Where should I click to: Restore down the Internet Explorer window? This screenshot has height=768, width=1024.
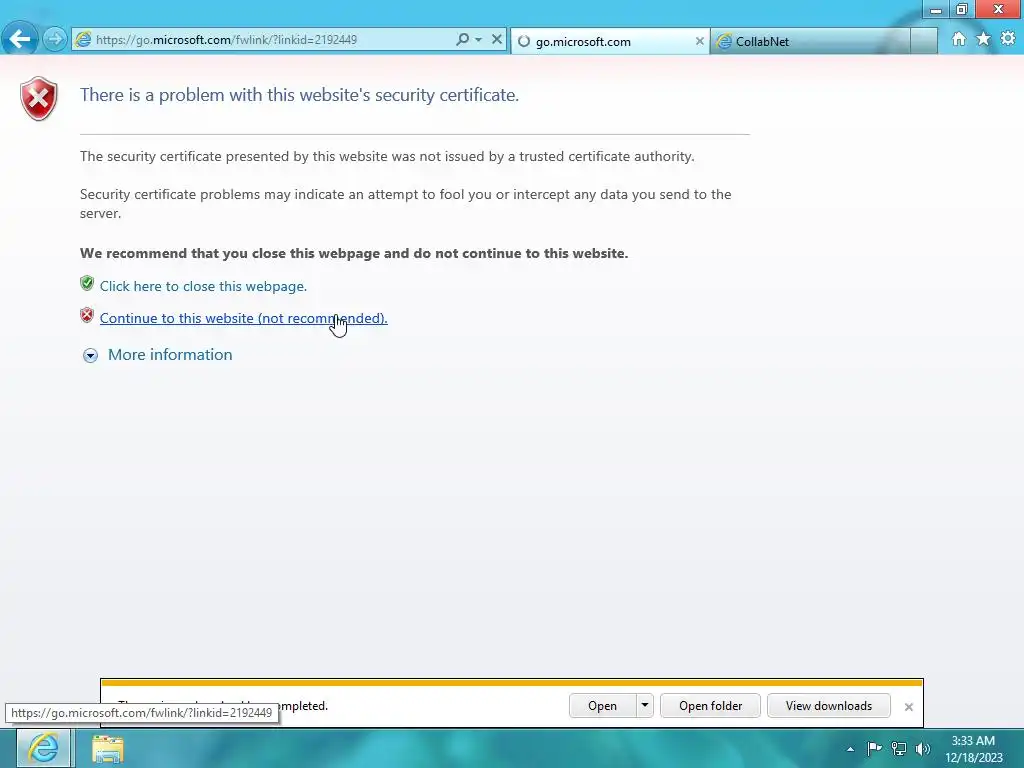[961, 9]
